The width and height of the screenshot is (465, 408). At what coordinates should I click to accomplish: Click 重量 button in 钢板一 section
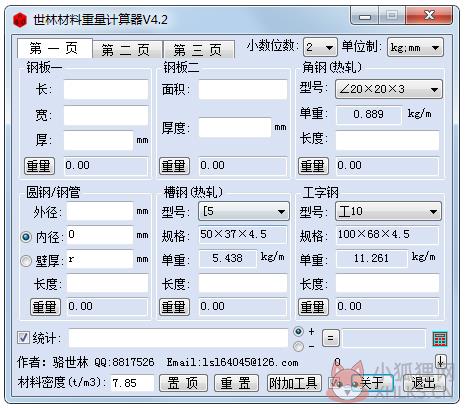pos(39,166)
